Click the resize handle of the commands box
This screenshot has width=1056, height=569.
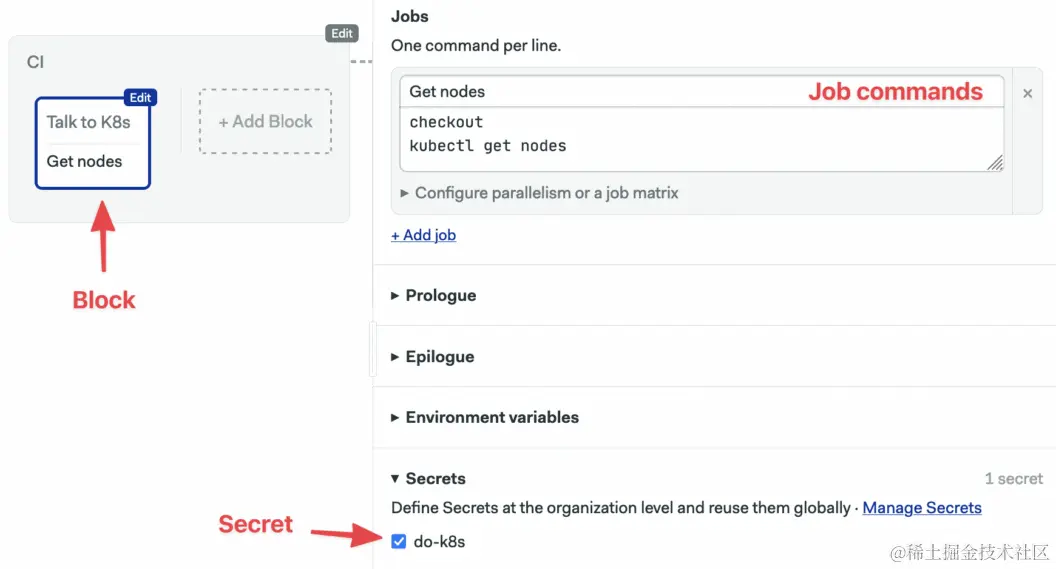pyautogui.click(x=995, y=163)
